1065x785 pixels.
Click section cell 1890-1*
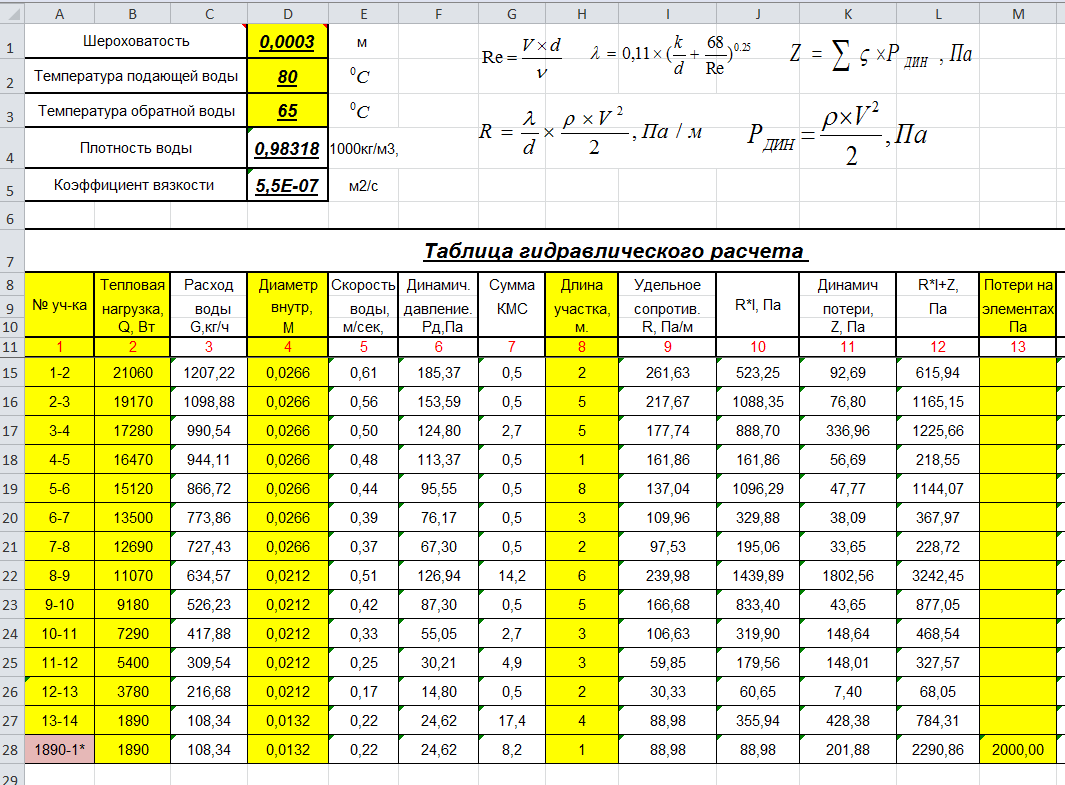coord(60,750)
